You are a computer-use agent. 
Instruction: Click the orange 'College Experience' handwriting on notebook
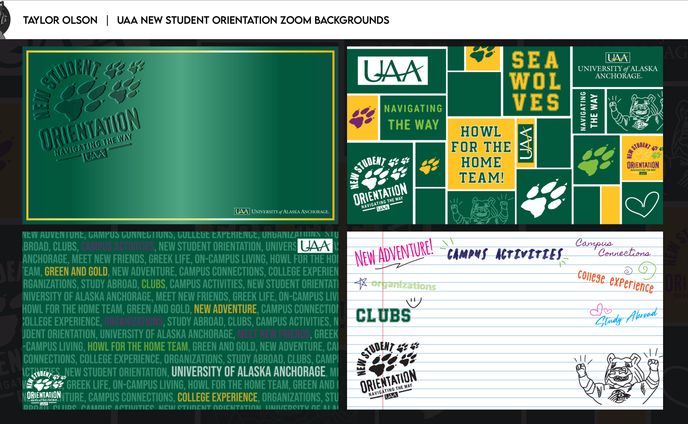click(616, 281)
